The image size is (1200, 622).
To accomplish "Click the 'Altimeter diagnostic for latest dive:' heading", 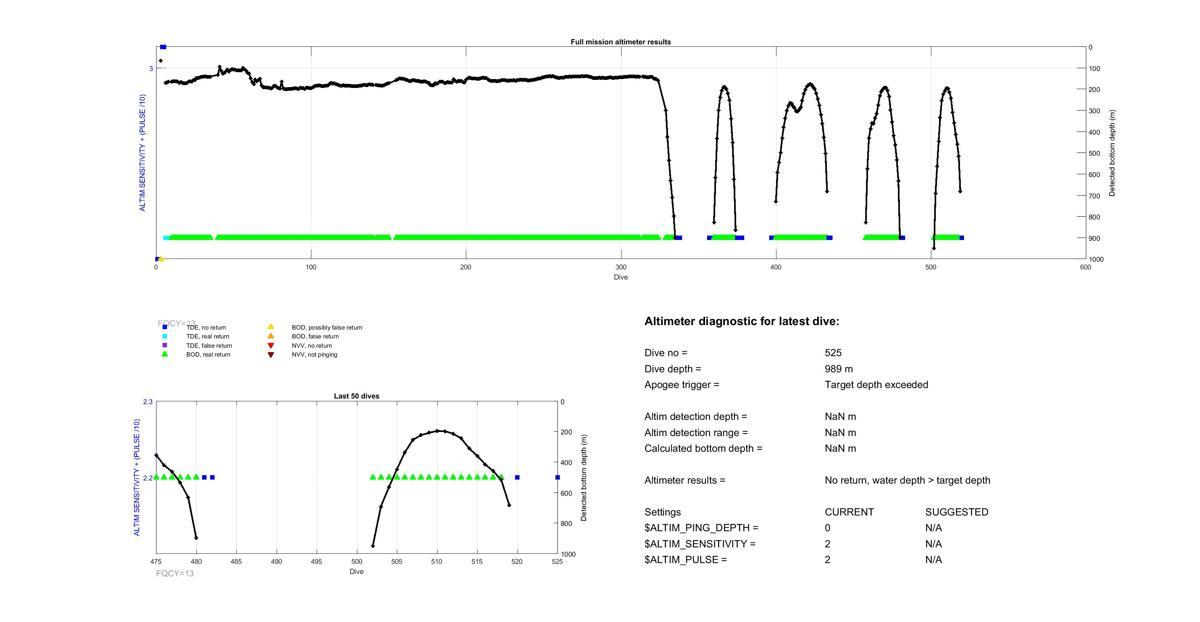I will click(x=742, y=322).
